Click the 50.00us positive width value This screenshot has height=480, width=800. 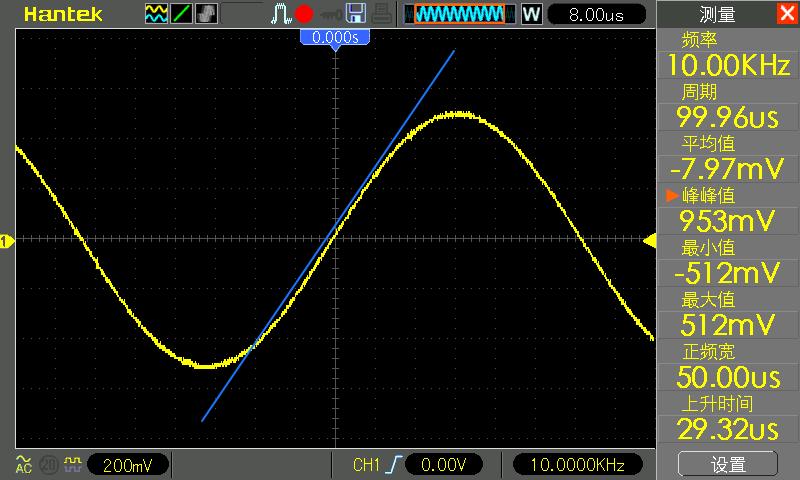[728, 377]
